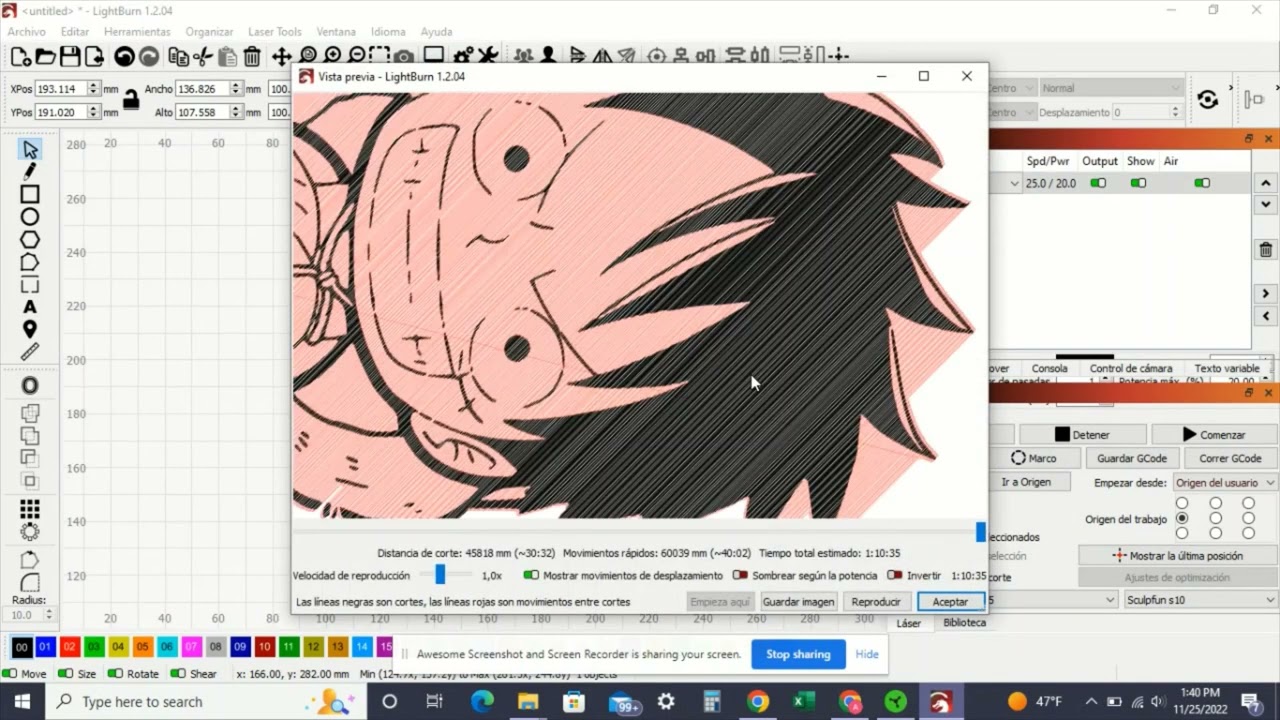Click the Reproducir button
The width and height of the screenshot is (1280, 720).
coord(876,602)
